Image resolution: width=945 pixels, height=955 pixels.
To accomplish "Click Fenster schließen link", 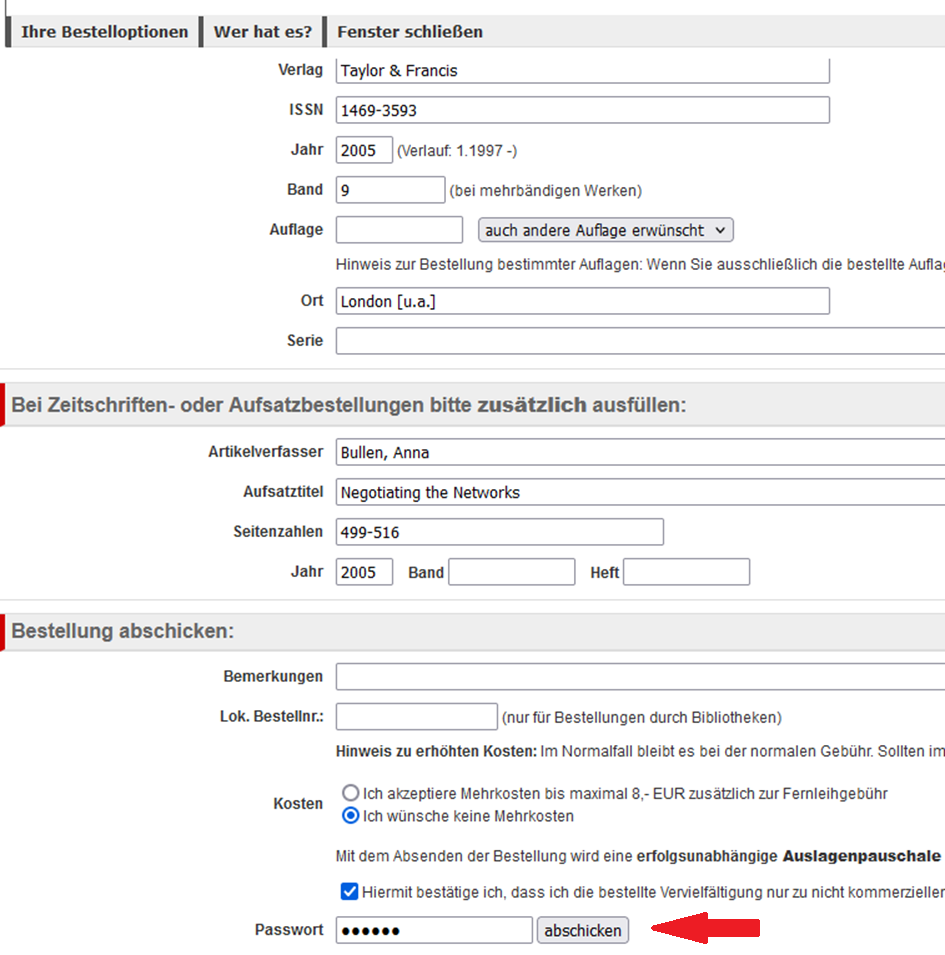I will pos(409,32).
